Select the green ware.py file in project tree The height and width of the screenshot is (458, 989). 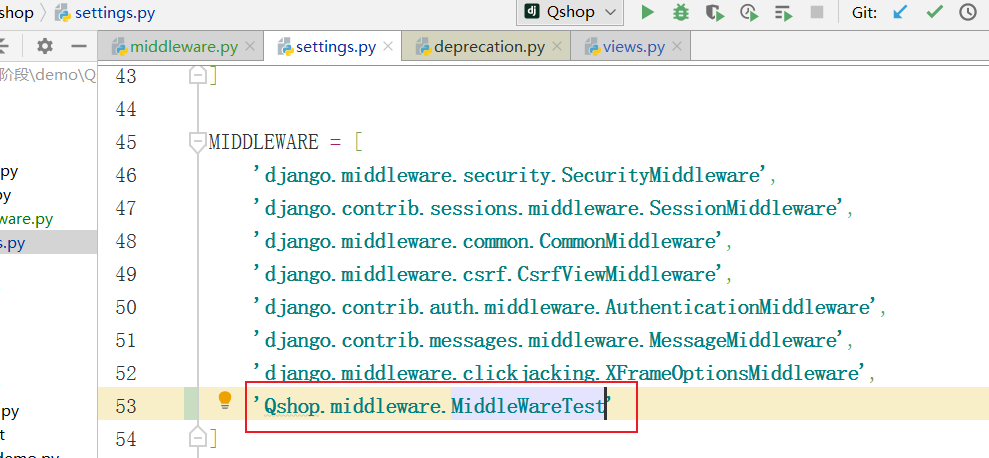(x=26, y=219)
